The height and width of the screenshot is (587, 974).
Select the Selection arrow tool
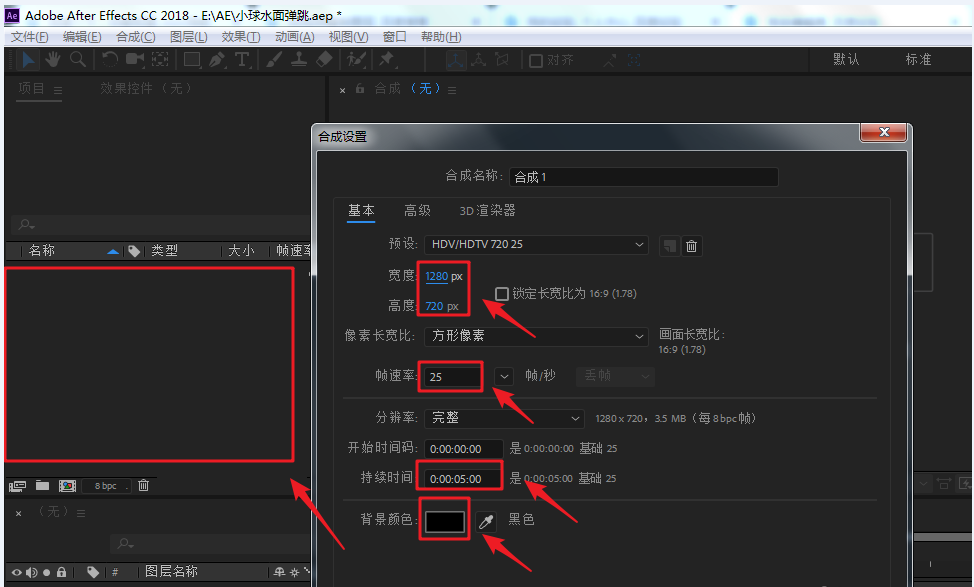29,60
